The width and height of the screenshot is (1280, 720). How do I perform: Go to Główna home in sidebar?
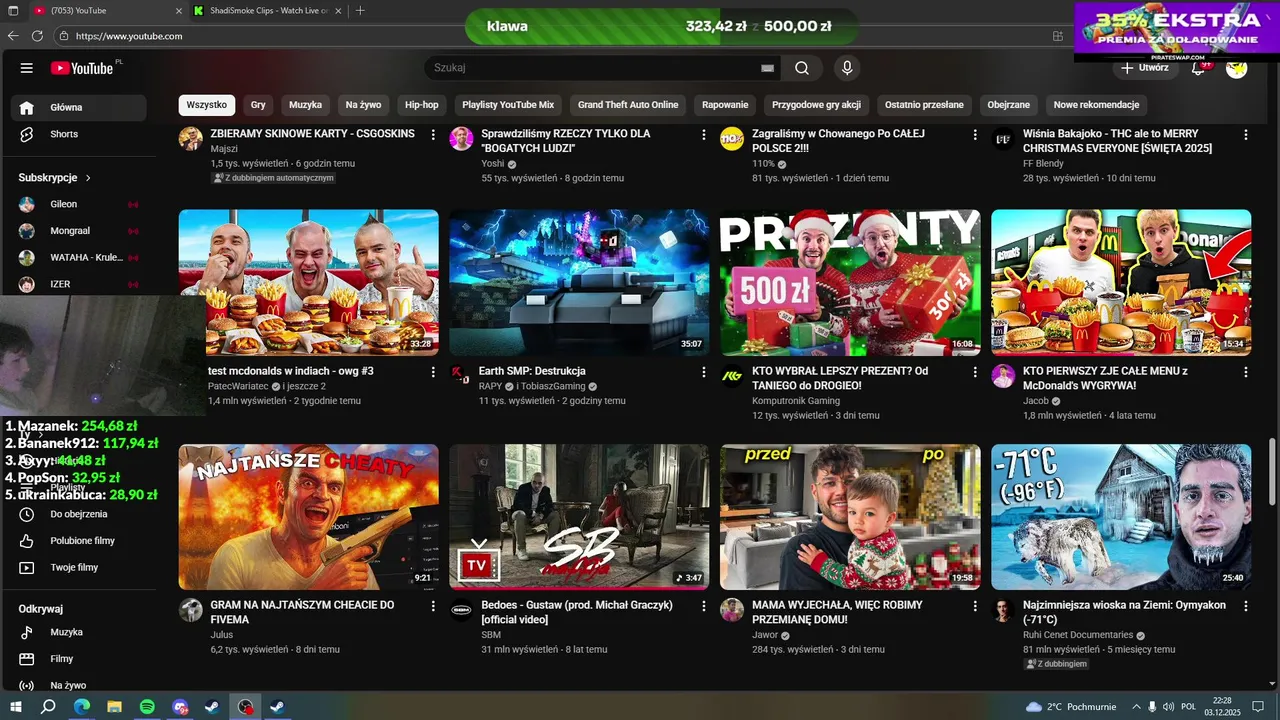coord(79,107)
